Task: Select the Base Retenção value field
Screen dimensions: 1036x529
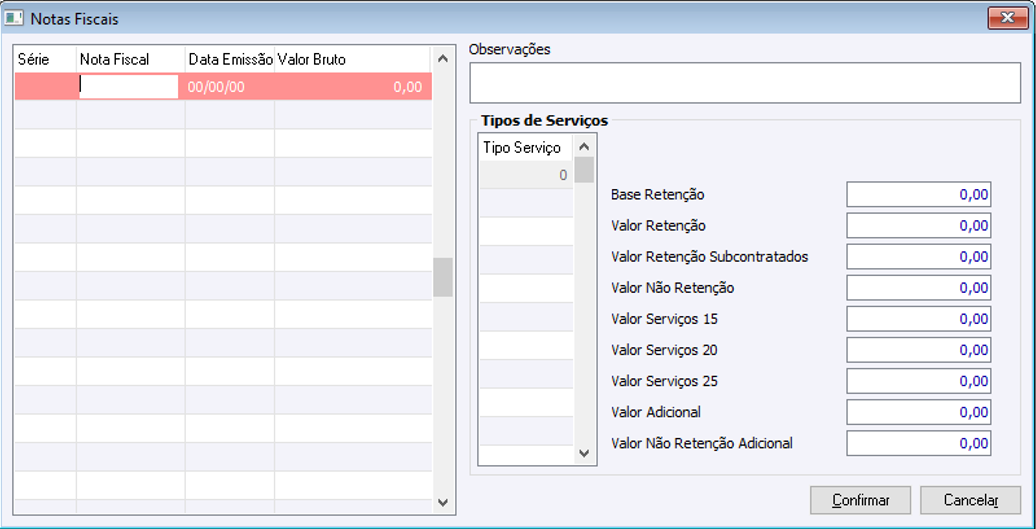Action: [x=918, y=195]
